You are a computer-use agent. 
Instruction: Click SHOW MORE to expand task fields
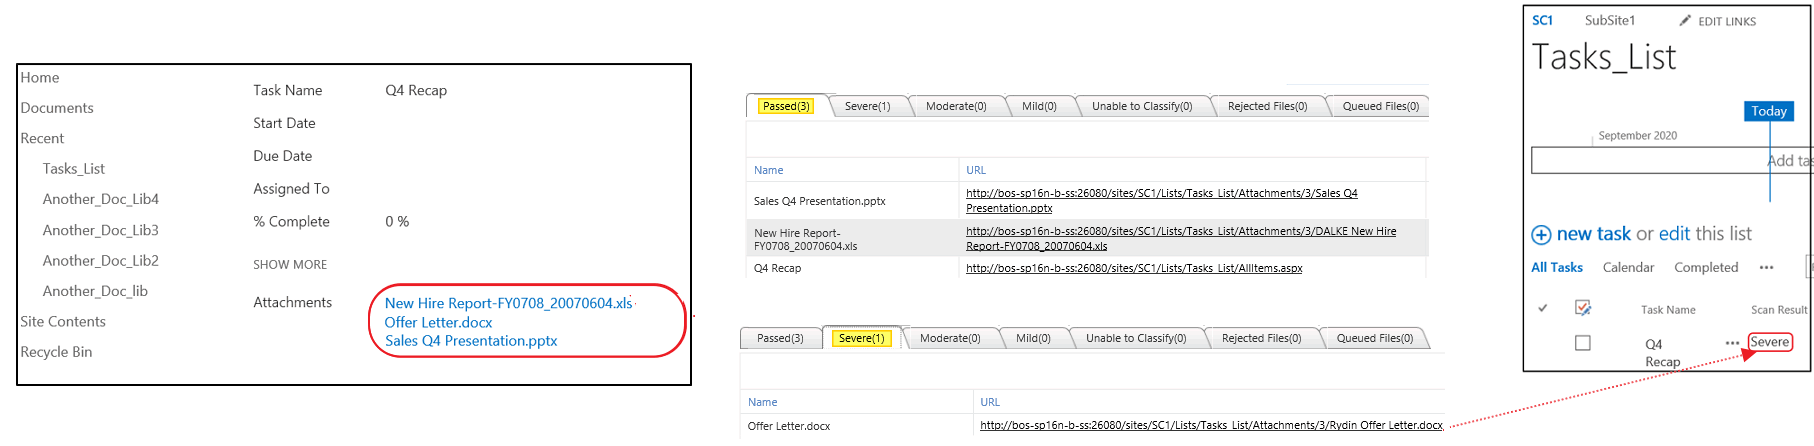[290, 265]
